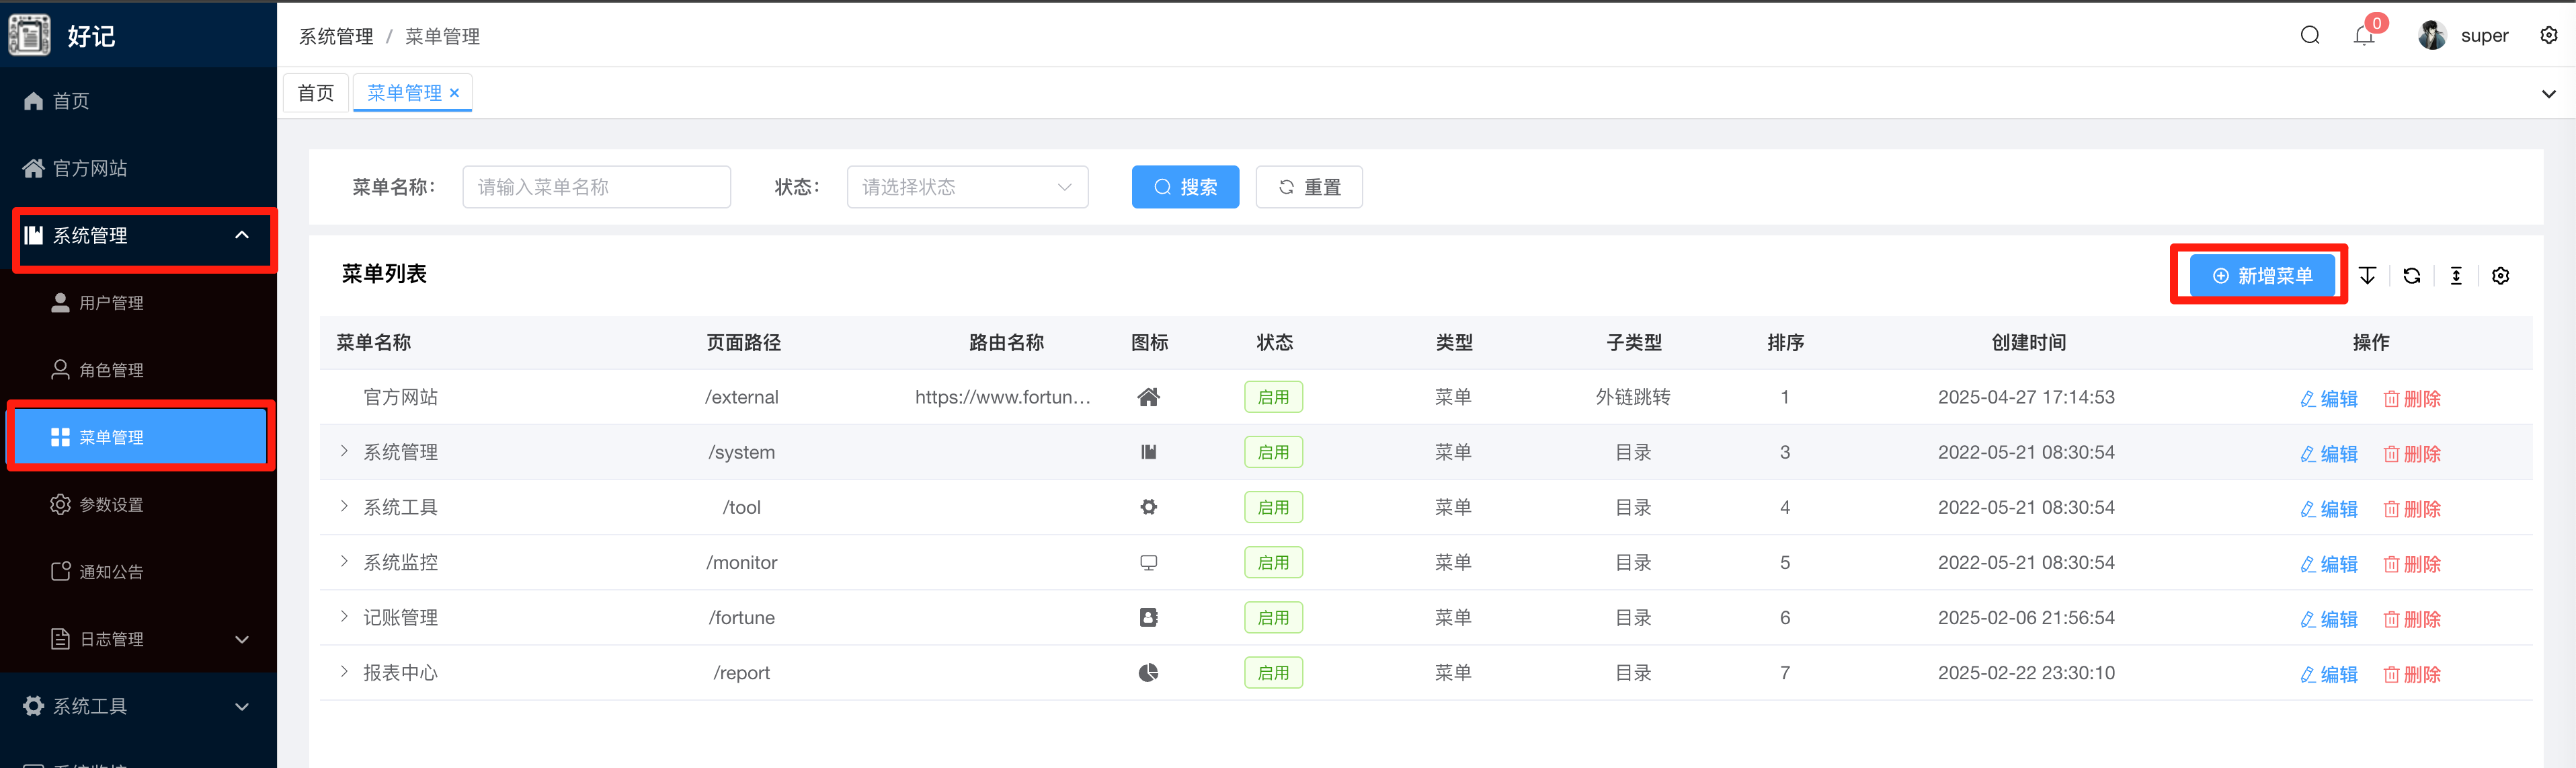Click the header search magnifier icon
This screenshot has height=768, width=2576.
[x=2309, y=36]
